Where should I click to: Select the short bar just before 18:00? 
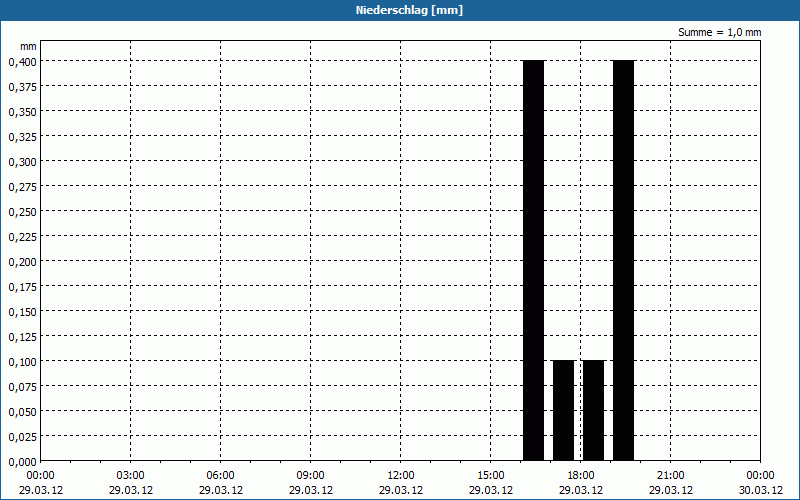(x=564, y=410)
